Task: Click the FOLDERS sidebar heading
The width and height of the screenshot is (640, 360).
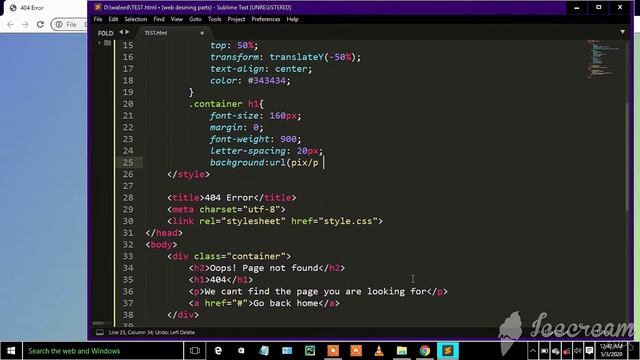Action: tap(105, 33)
